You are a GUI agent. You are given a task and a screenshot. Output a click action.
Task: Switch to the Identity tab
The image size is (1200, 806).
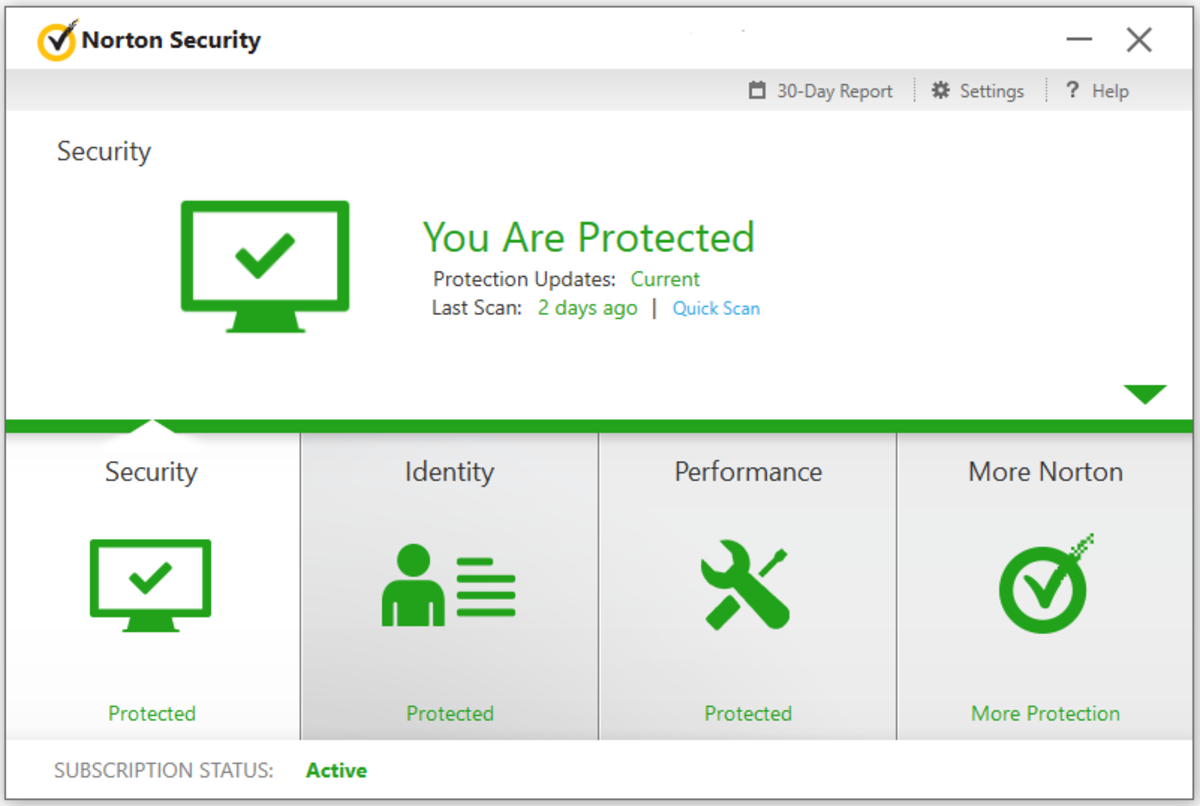coord(448,472)
